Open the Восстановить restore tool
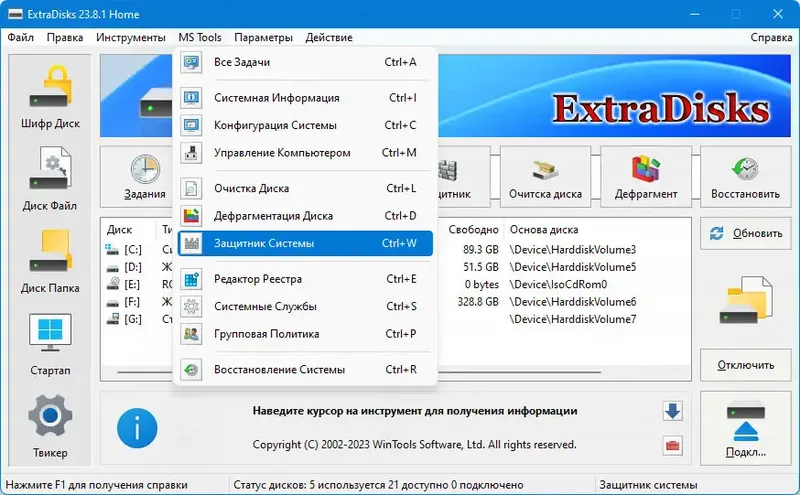Screen dimensions: 800x495 (745, 177)
